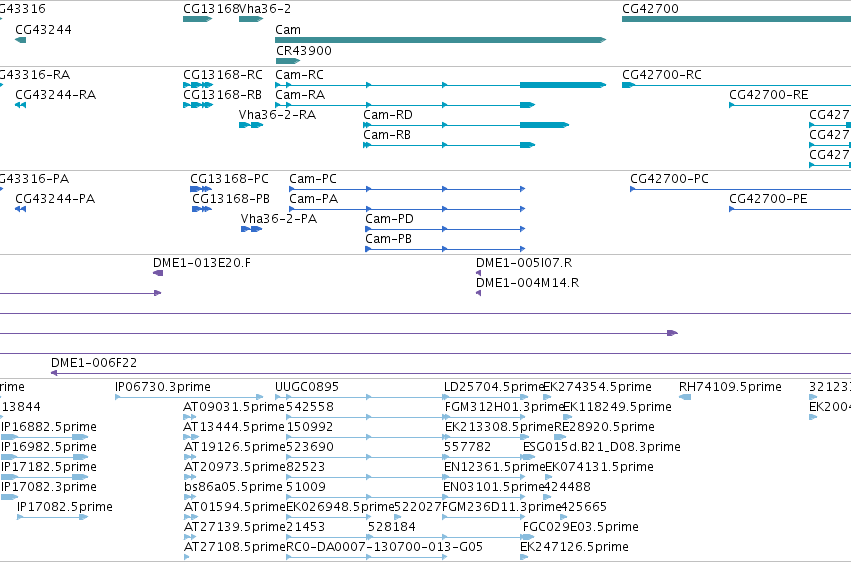Open the CG42700-PE protein label
The width and height of the screenshot is (851, 562).
(x=769, y=199)
